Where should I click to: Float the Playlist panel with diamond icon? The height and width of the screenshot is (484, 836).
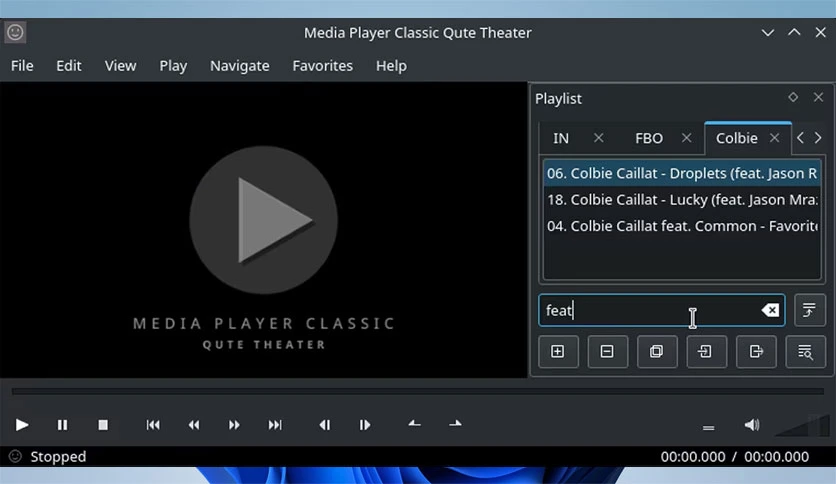(x=793, y=97)
